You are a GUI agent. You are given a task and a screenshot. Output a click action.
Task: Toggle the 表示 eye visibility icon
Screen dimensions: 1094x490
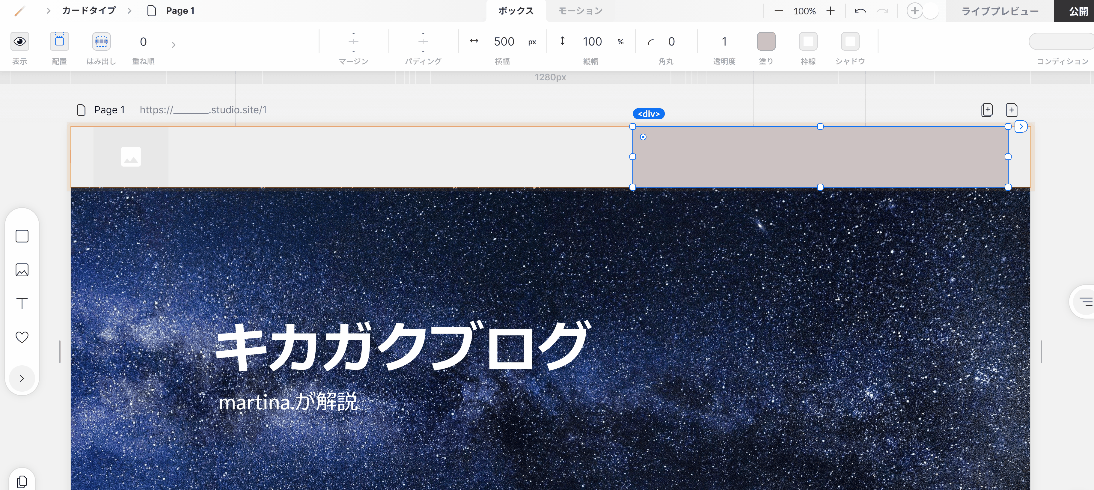20,42
